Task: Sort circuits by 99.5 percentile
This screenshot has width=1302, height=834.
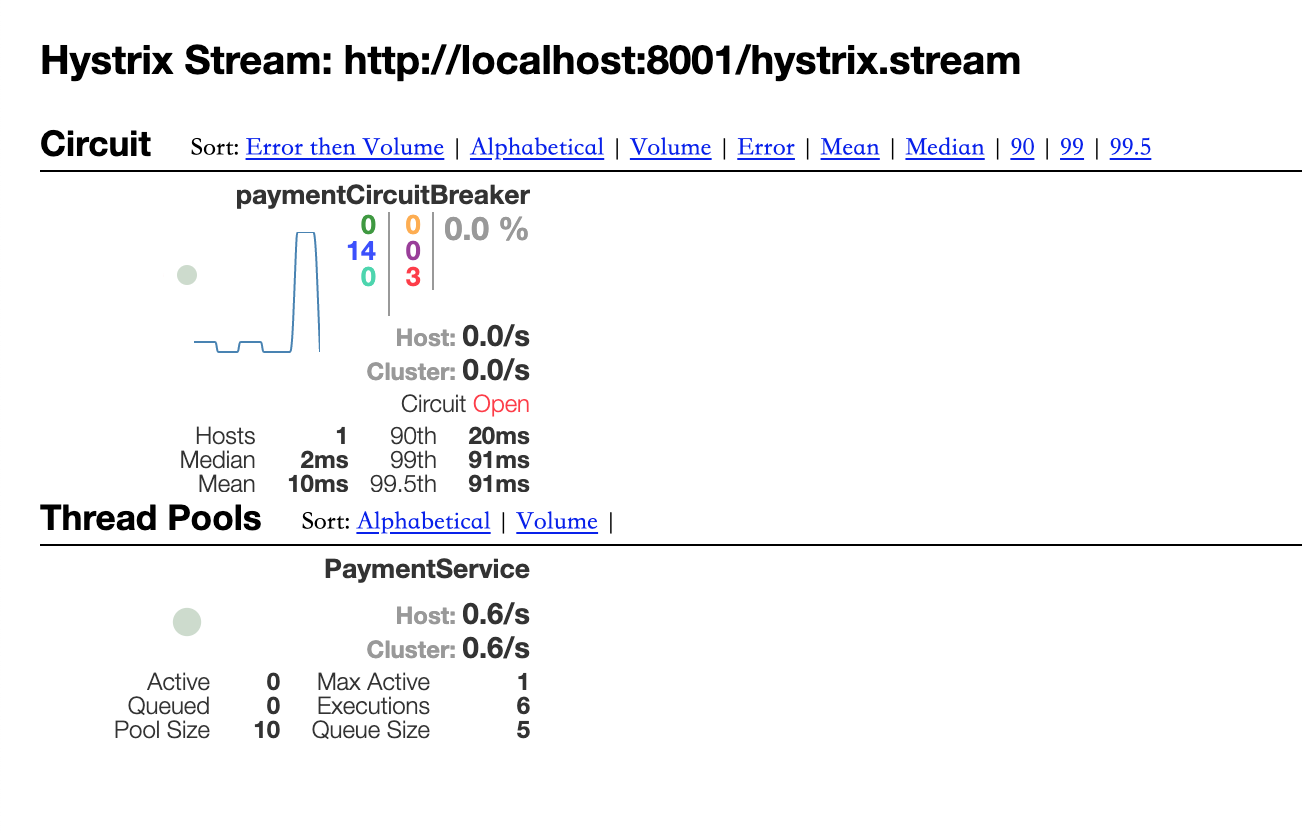Action: tap(1130, 148)
